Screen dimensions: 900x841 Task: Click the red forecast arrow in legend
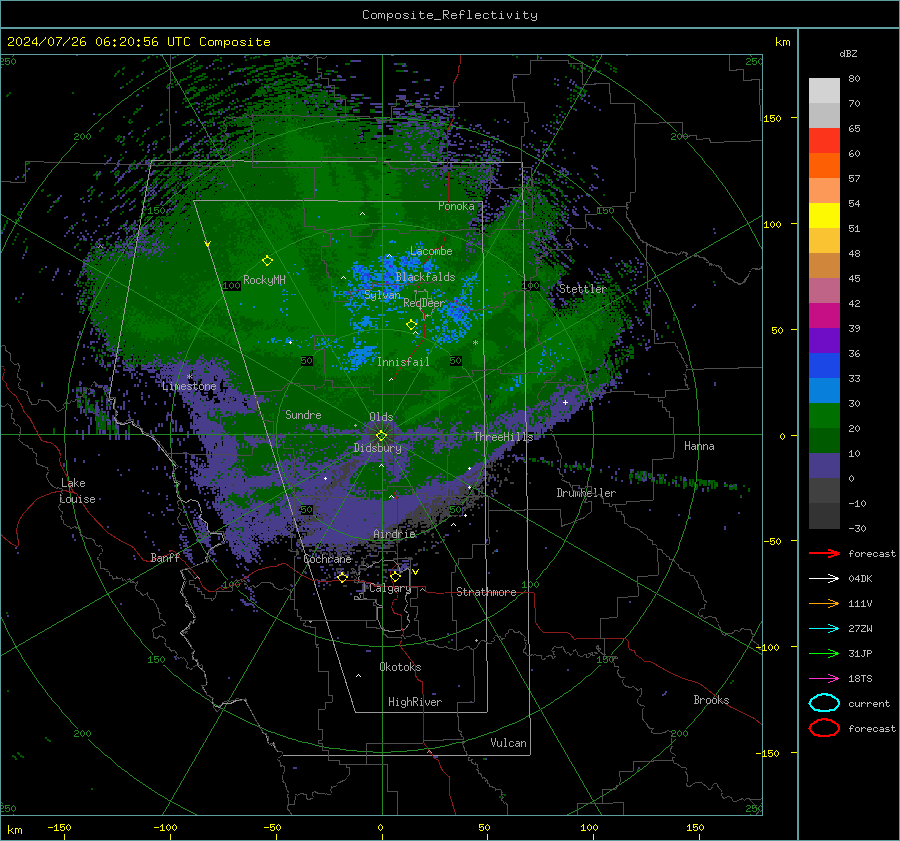tap(824, 553)
